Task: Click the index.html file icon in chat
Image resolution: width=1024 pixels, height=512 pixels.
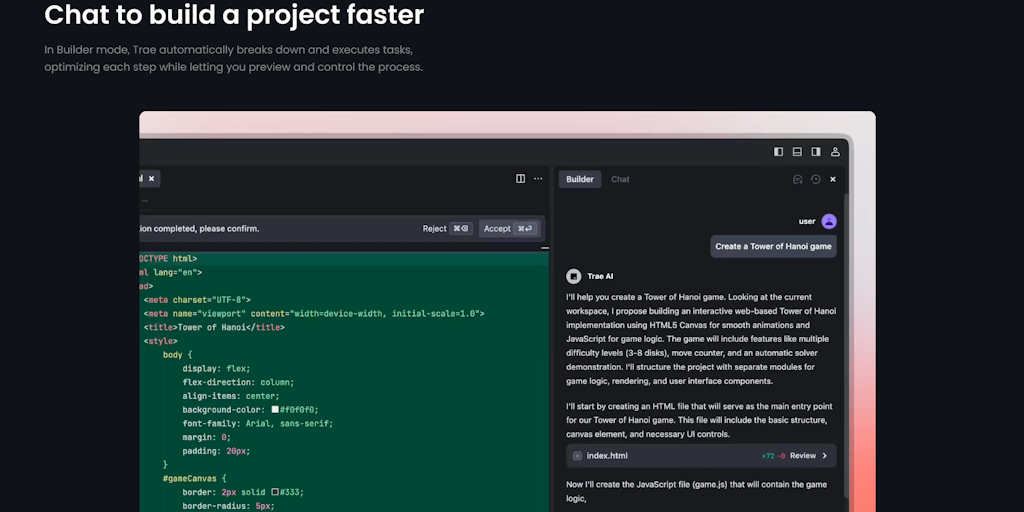Action: click(577, 456)
